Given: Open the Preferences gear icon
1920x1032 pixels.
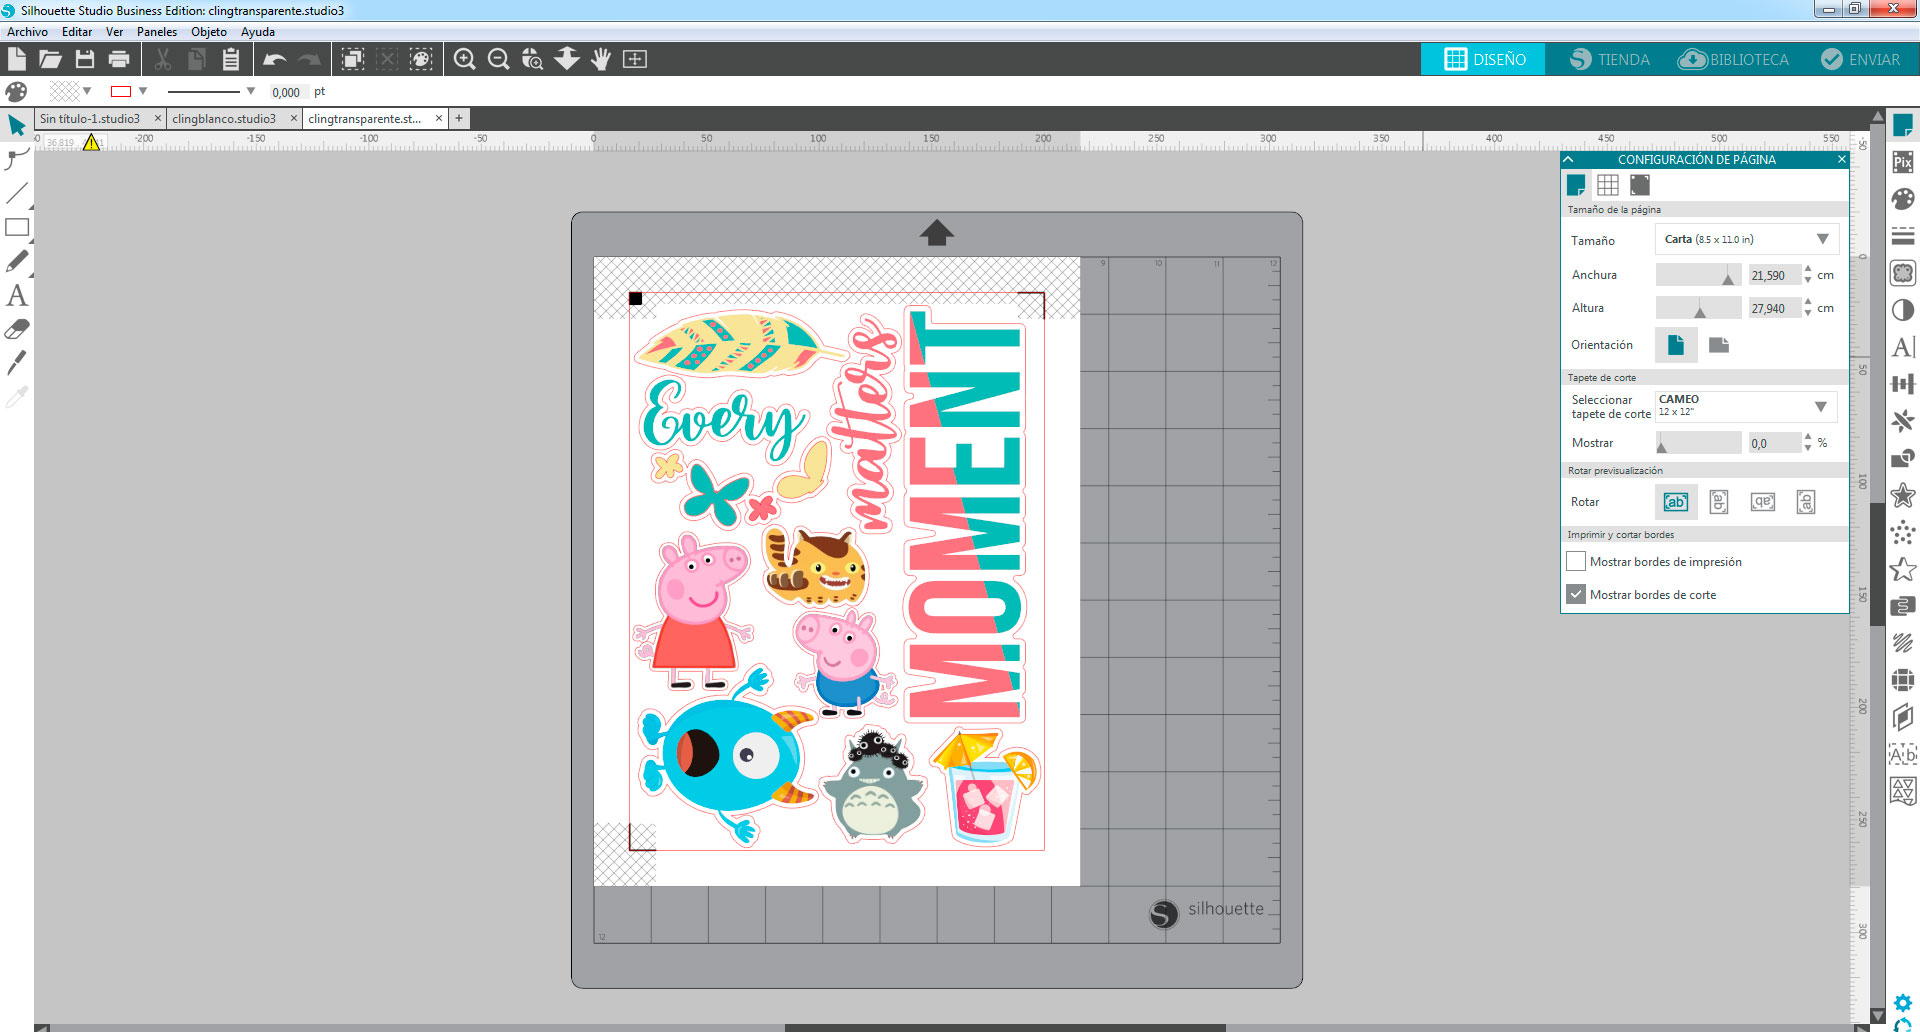Looking at the screenshot, I should pyautogui.click(x=1903, y=1003).
